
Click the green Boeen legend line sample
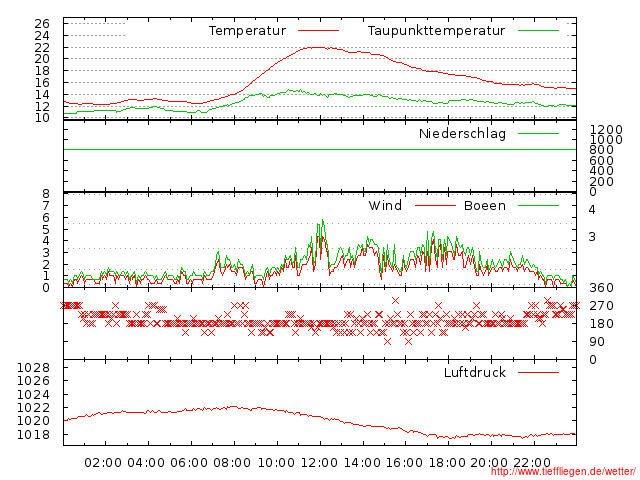(x=538, y=205)
